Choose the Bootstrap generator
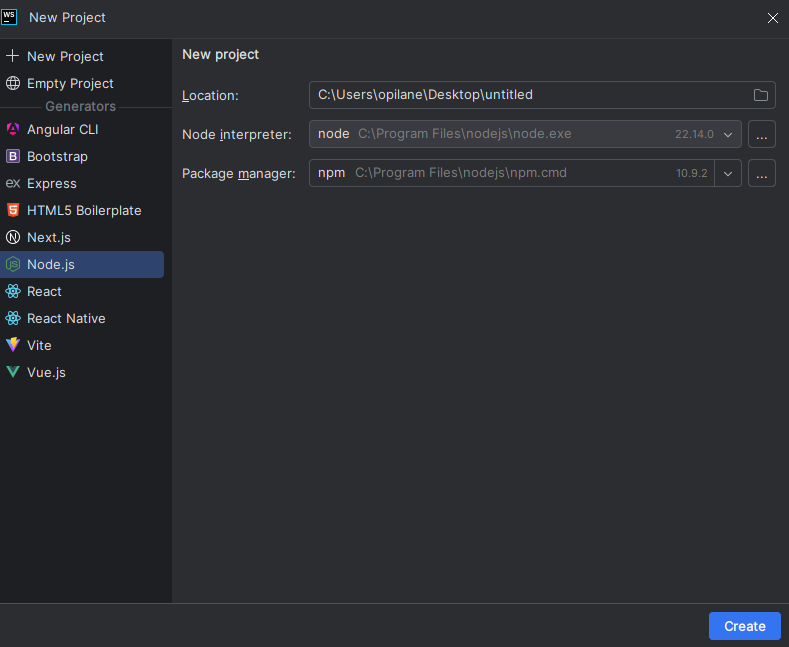Image resolution: width=789 pixels, height=647 pixels. point(82,156)
